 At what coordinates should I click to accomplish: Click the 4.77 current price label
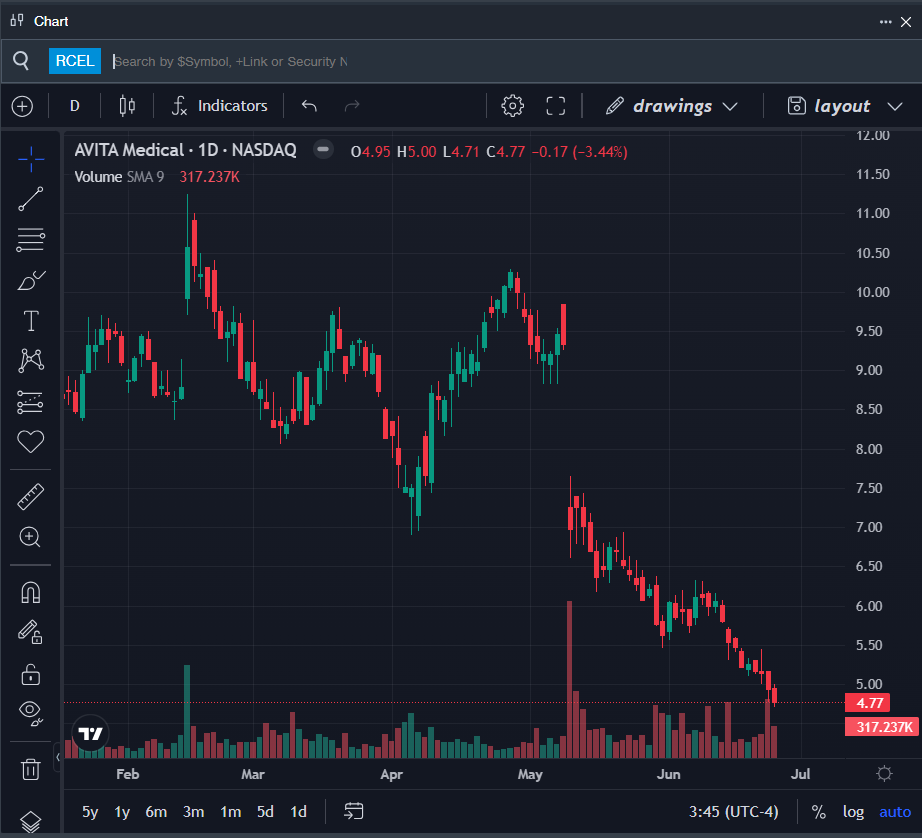tap(867, 703)
